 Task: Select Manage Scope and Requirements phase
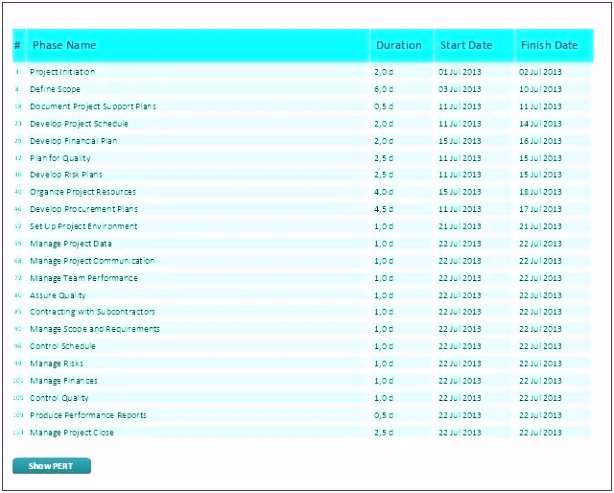[302, 329]
